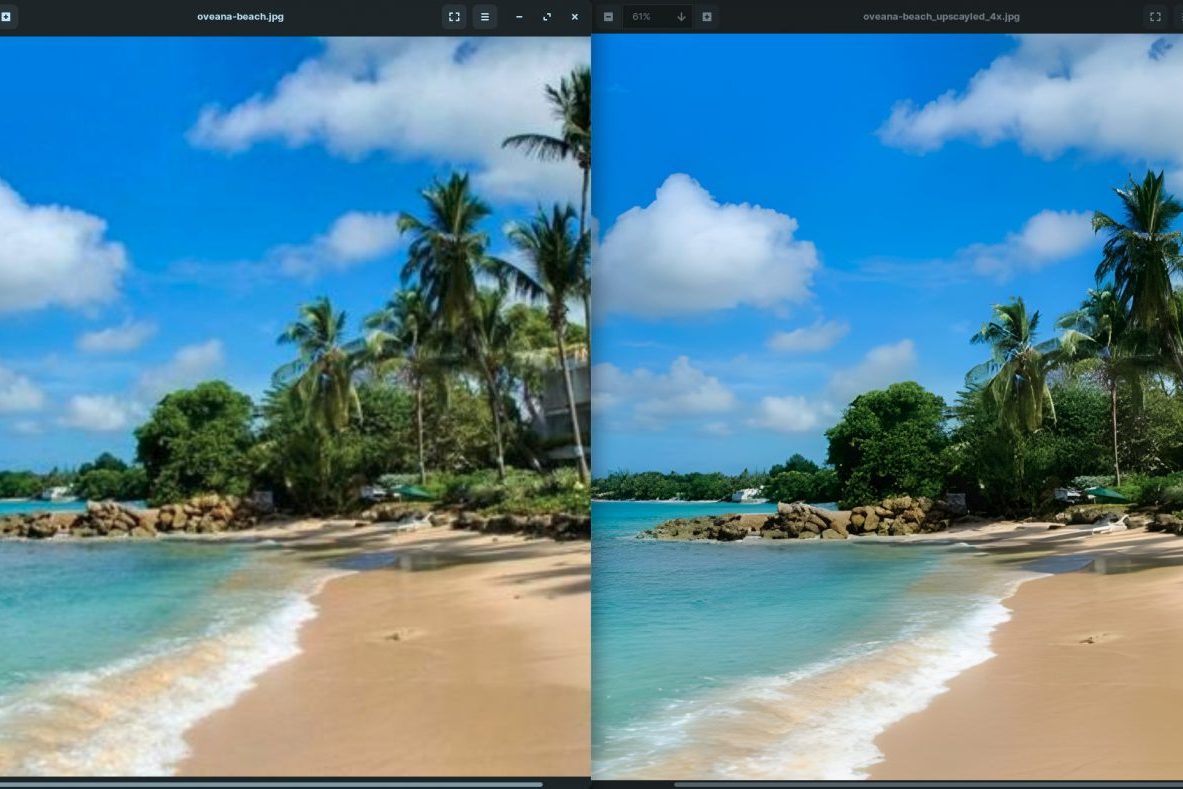The height and width of the screenshot is (789, 1183).
Task: Click horizontal scrollbar of the left image
Action: click(270, 784)
